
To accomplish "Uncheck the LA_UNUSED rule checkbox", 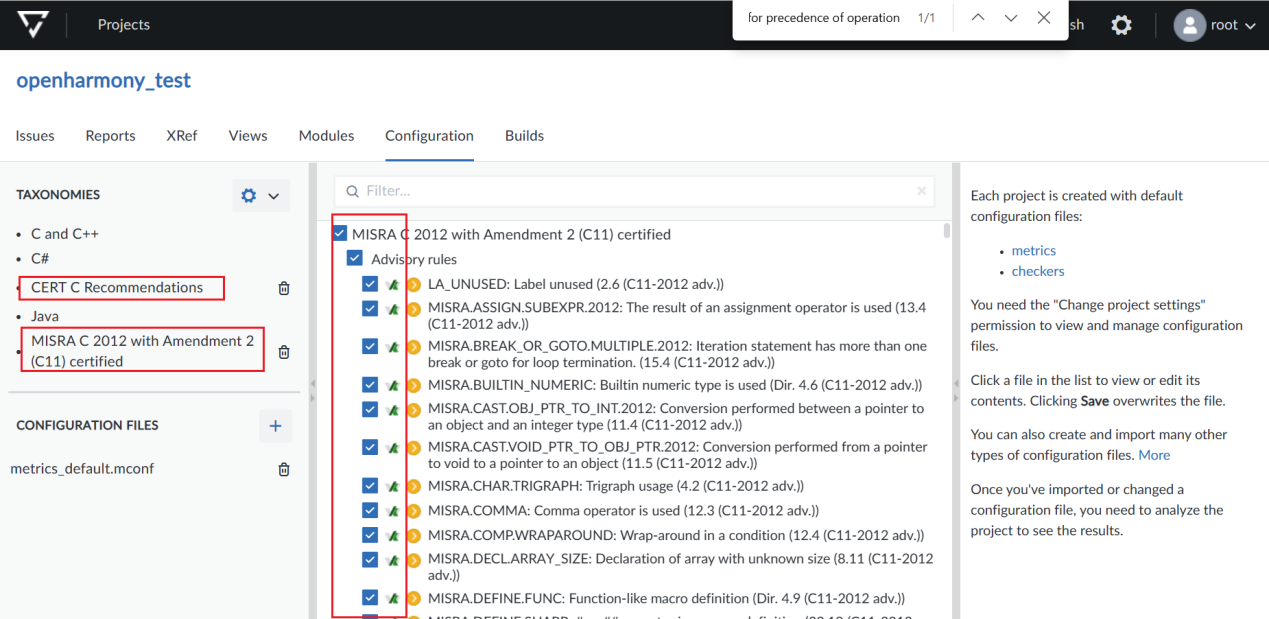I will click(x=370, y=284).
